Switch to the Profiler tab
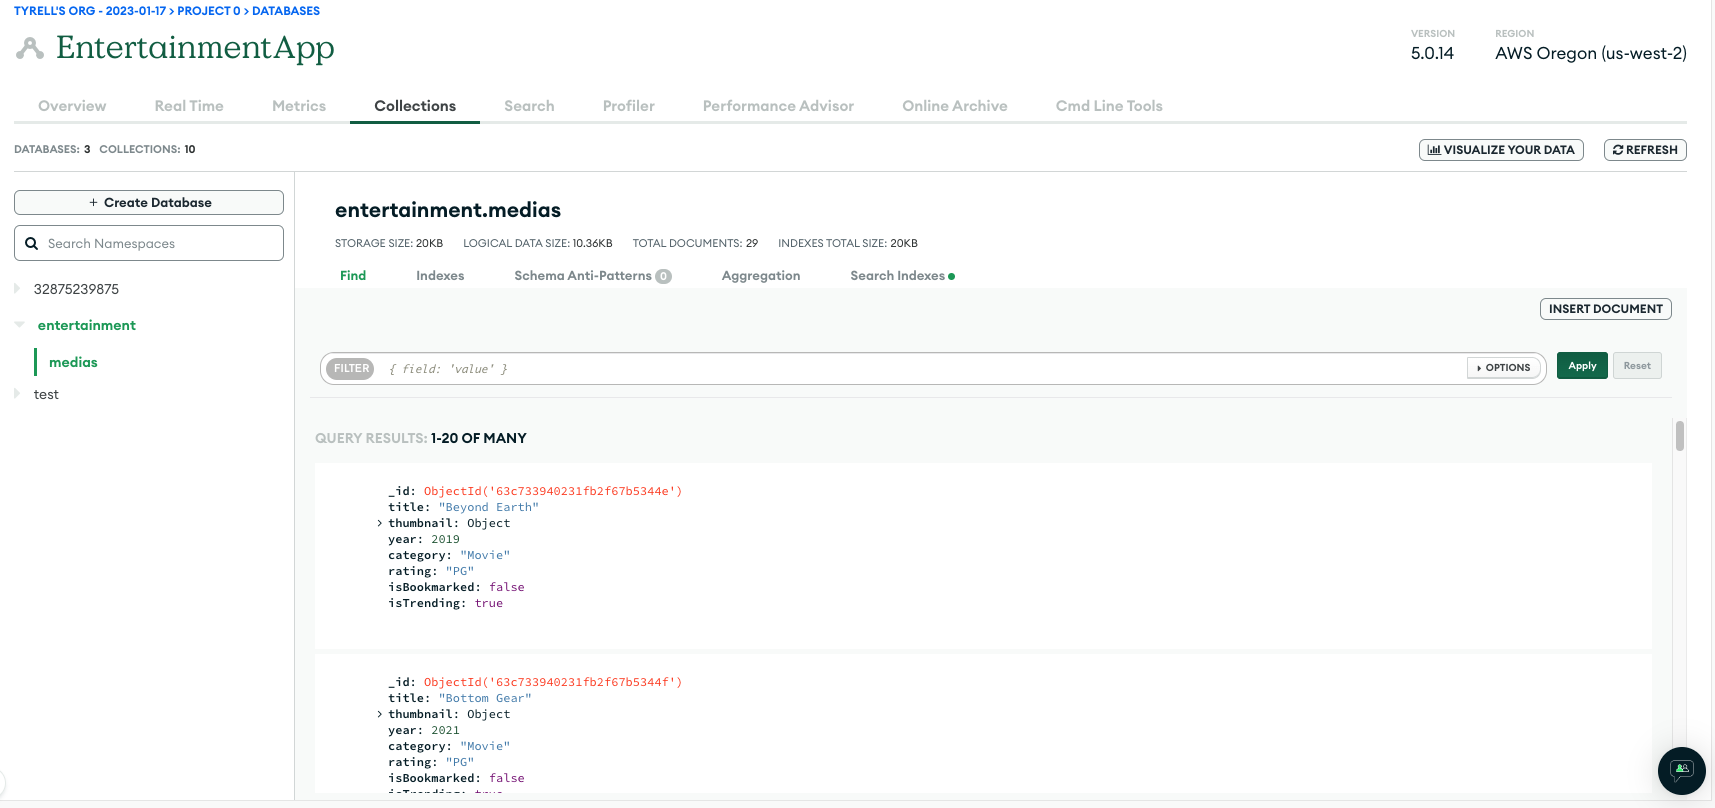The width and height of the screenshot is (1715, 808). coord(628,106)
